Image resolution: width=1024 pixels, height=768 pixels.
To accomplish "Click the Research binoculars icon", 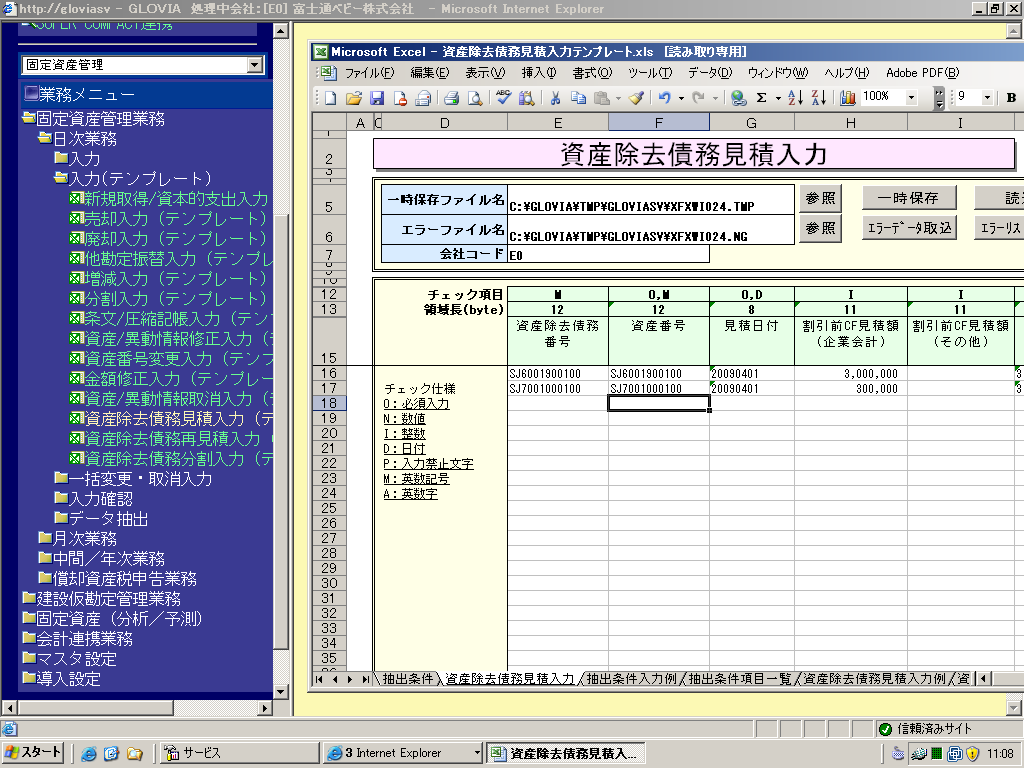I will pos(526,98).
